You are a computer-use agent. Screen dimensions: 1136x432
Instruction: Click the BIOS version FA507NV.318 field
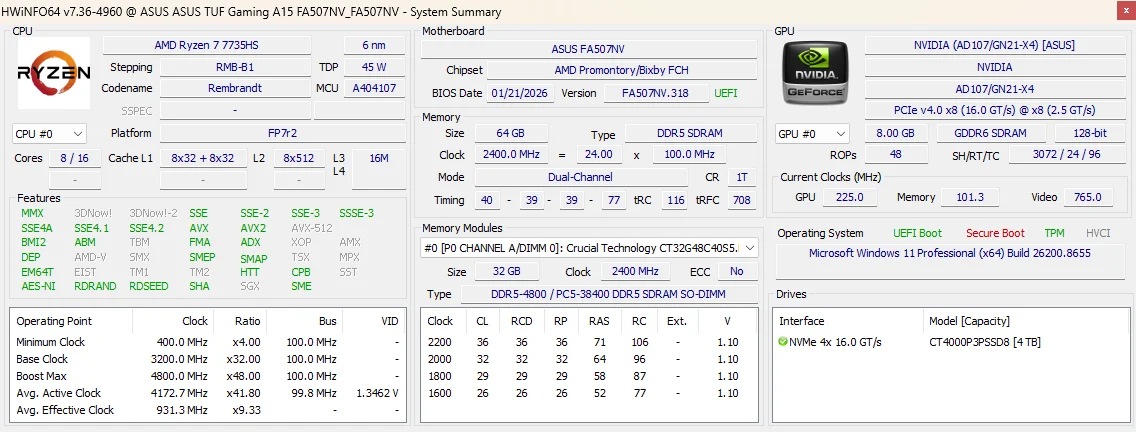656,94
